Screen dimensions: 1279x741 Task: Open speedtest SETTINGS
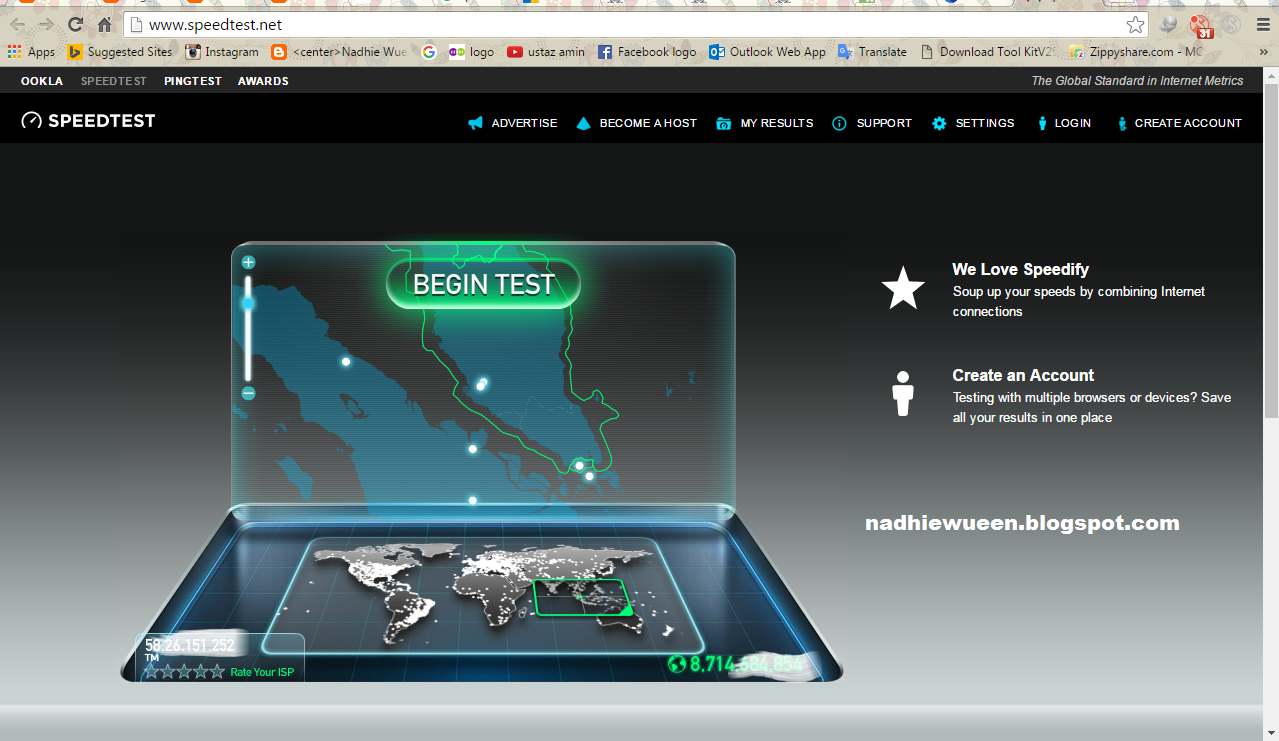click(x=985, y=123)
